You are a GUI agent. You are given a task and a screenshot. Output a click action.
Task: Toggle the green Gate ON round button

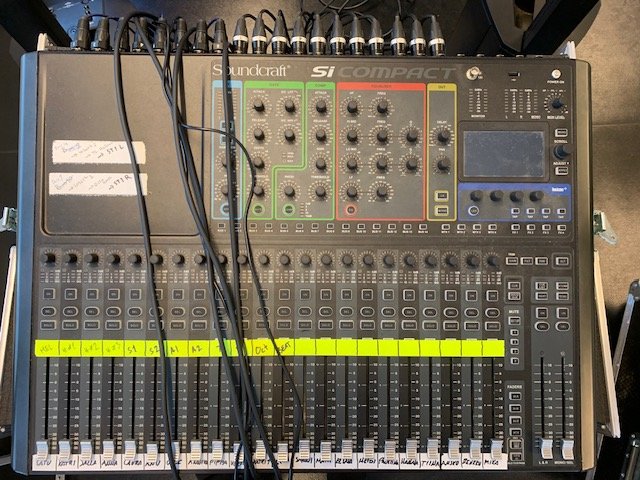(258, 210)
